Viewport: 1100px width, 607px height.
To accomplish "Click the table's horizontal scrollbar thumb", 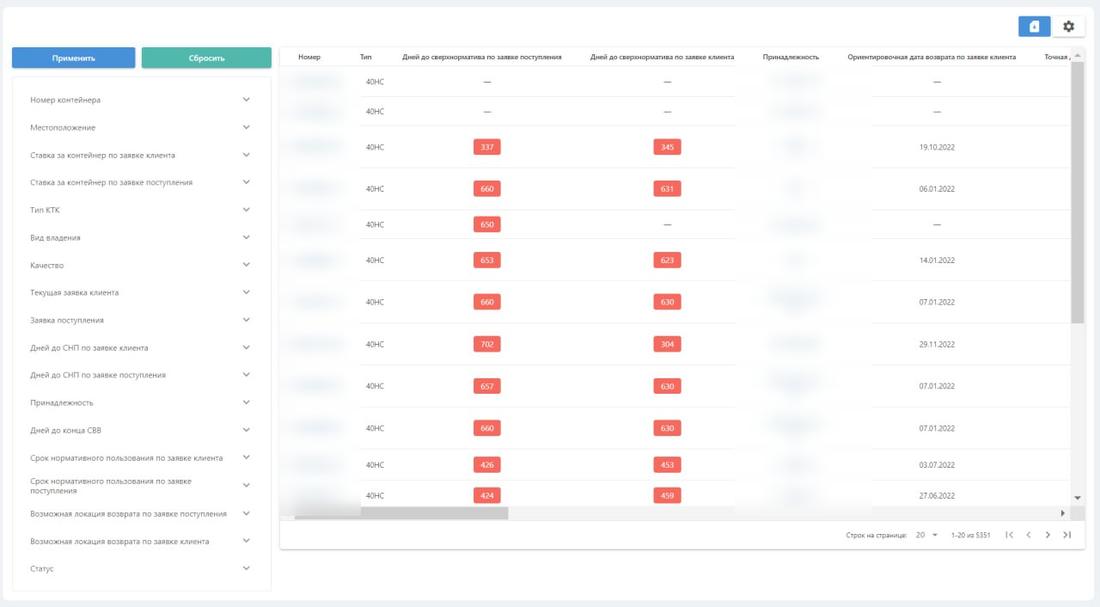I will click(401, 514).
